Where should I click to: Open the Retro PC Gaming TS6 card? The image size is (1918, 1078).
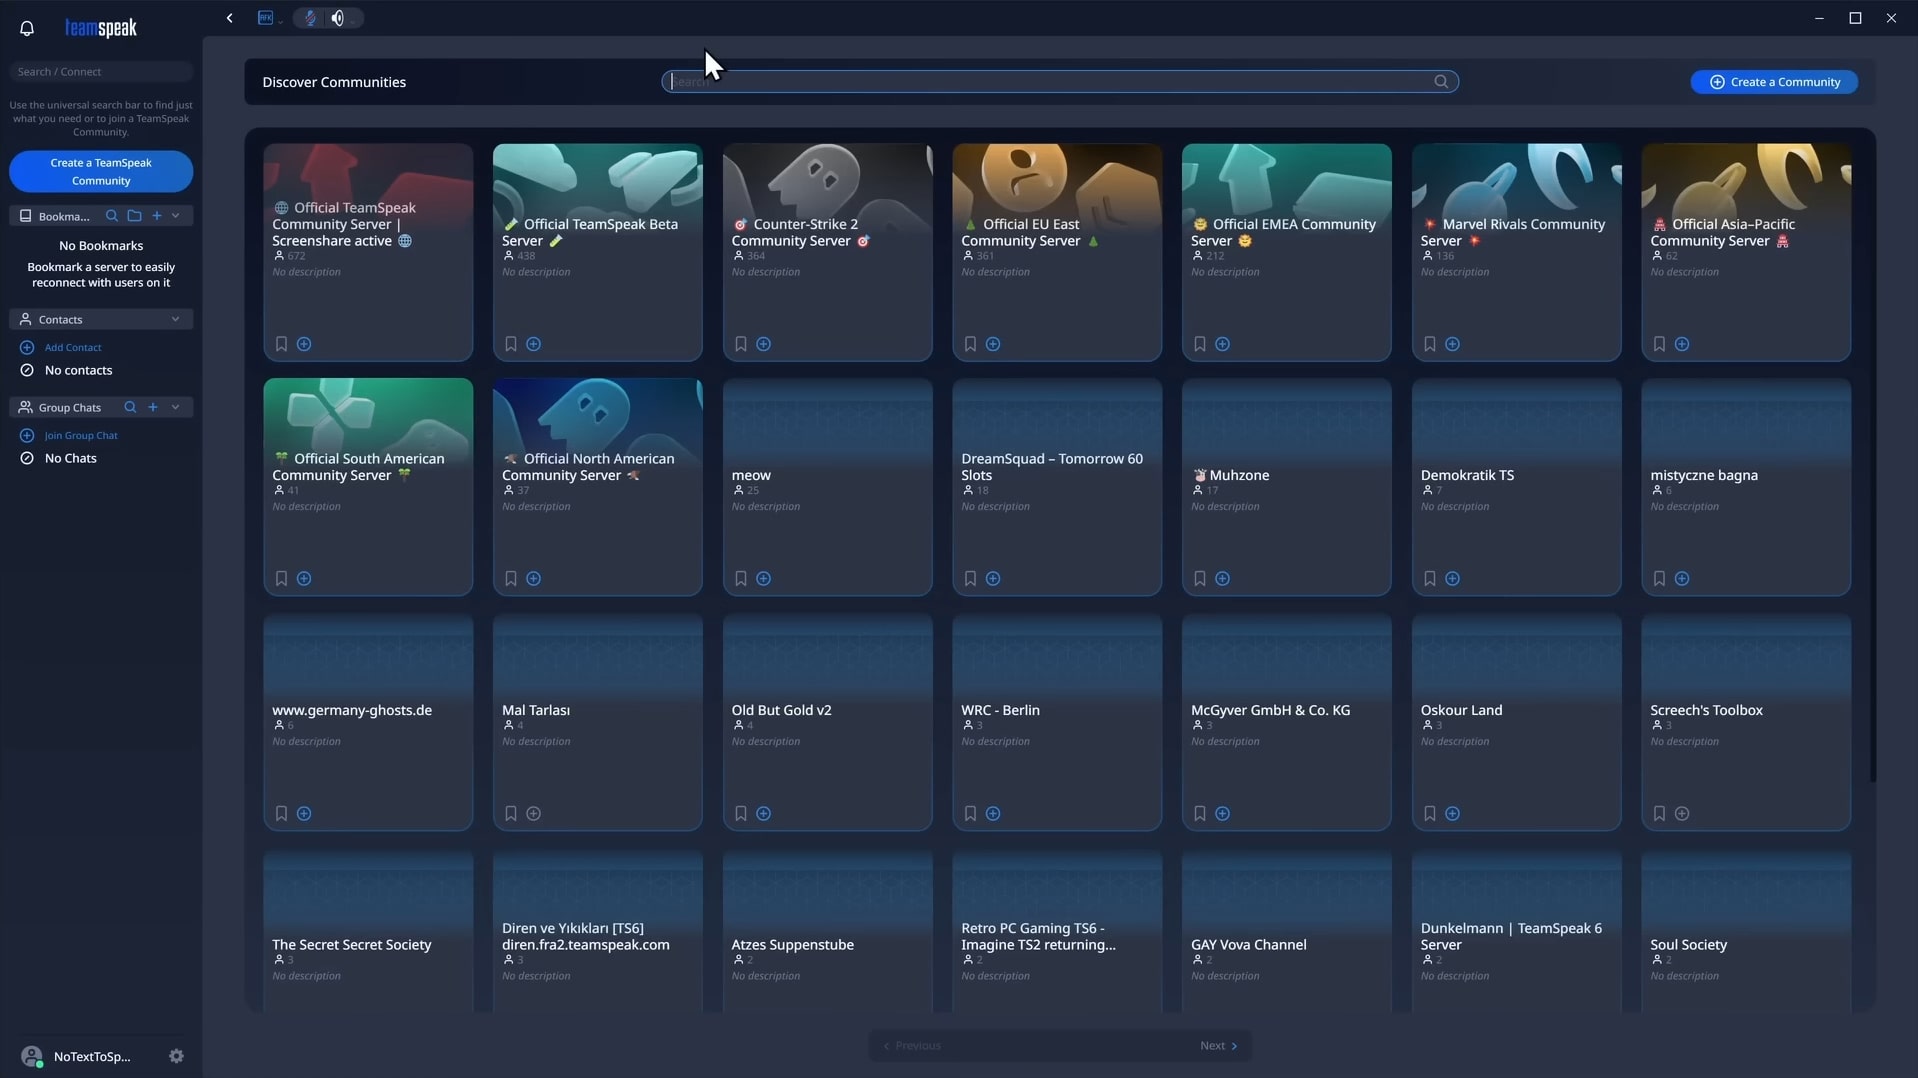(x=1057, y=931)
